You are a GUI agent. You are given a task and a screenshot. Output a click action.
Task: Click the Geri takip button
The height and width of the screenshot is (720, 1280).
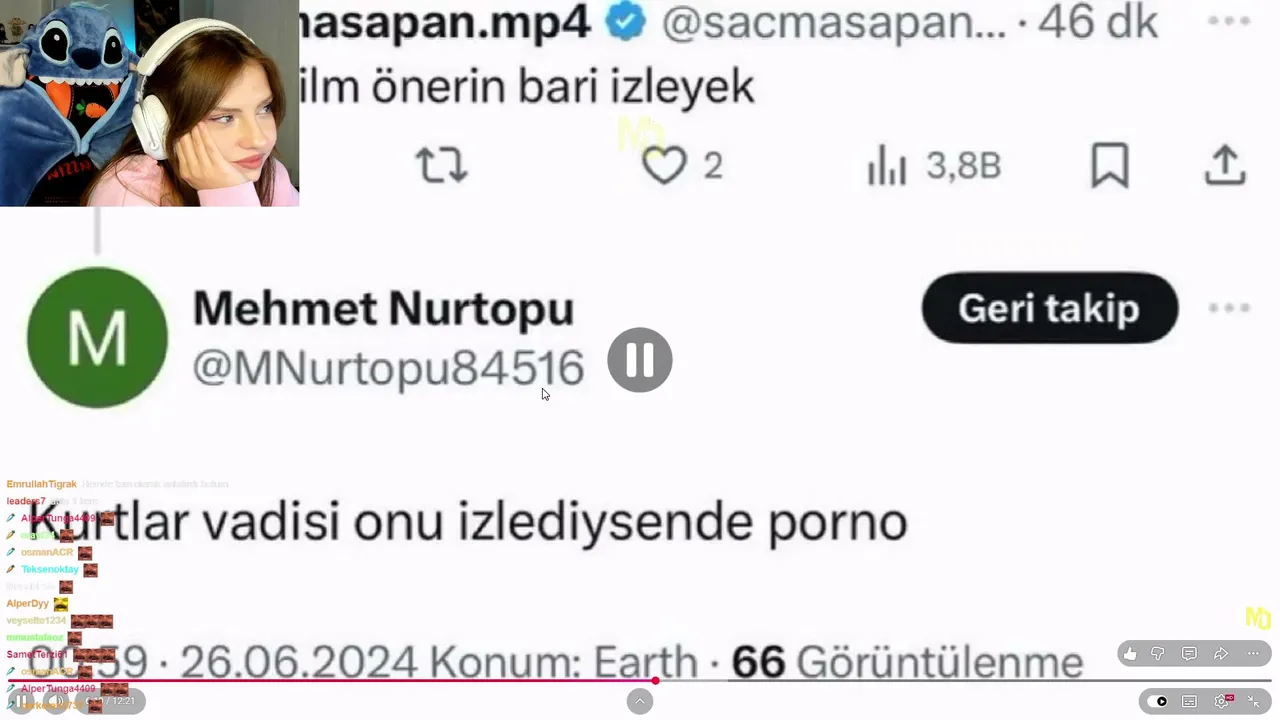(x=1049, y=308)
